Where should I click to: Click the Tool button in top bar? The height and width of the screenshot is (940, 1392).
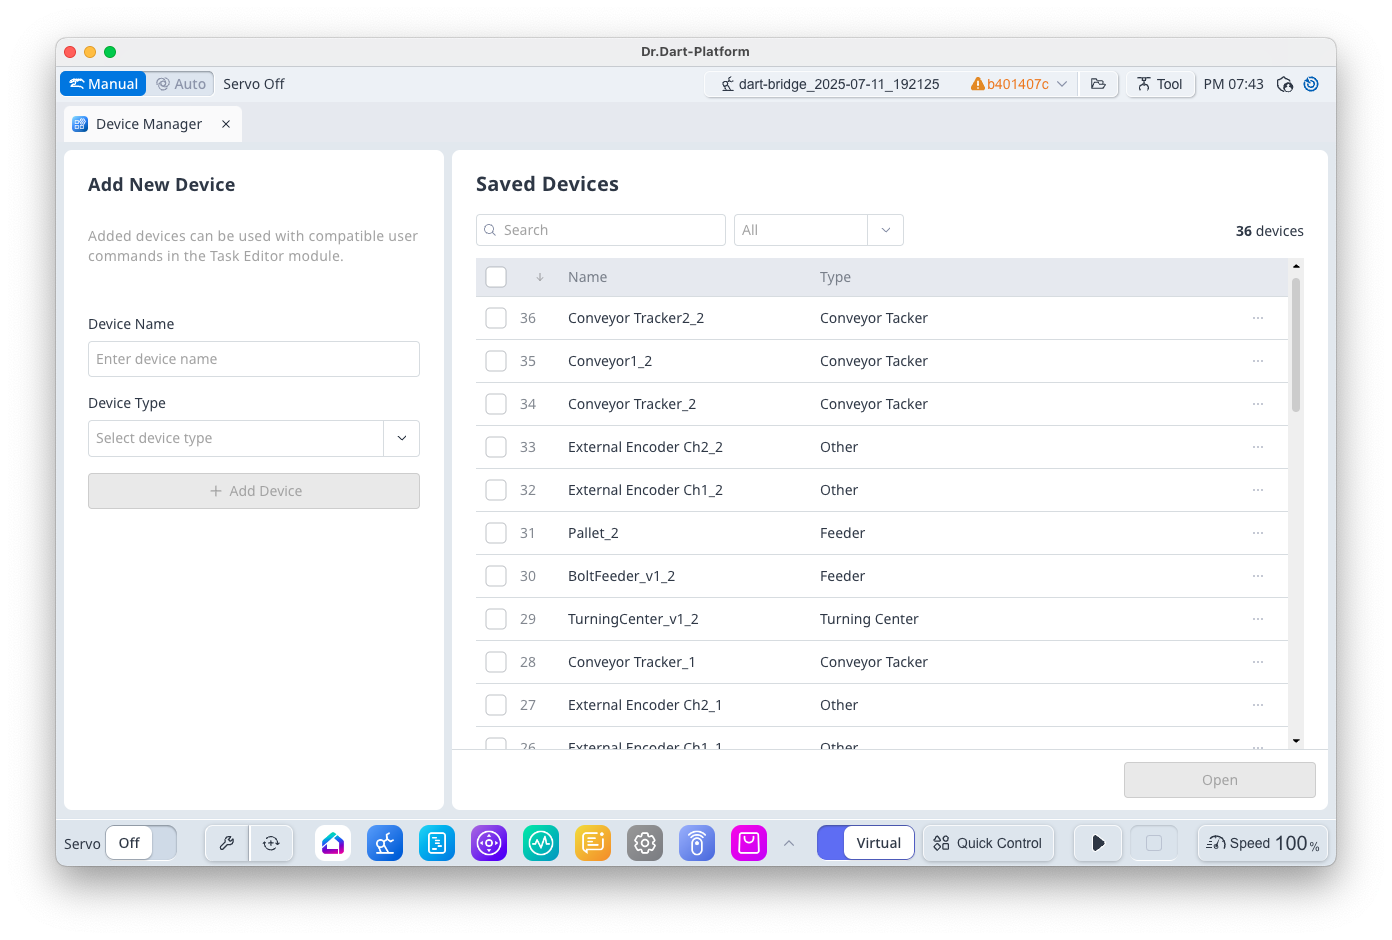pos(1160,84)
